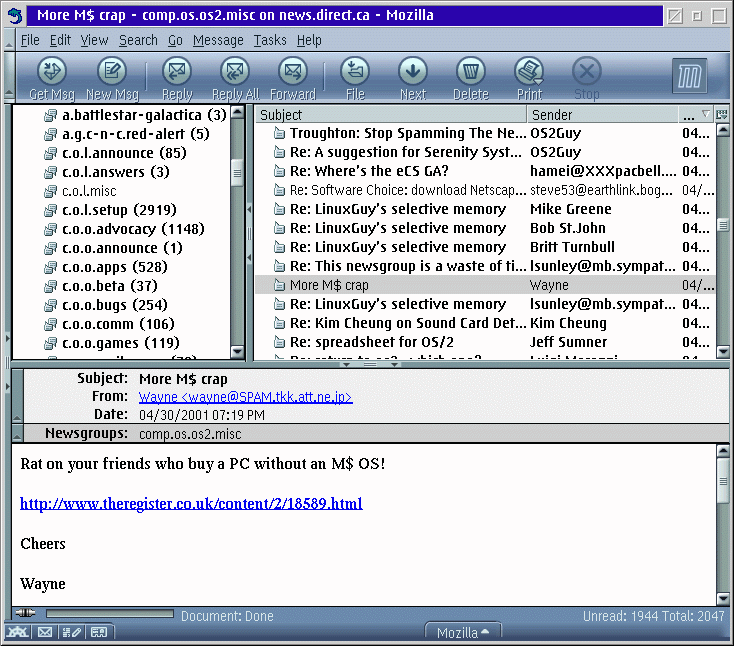Image resolution: width=734 pixels, height=646 pixels.
Task: Click the c.o.o.games newsgroup icon
Action: 50,343
